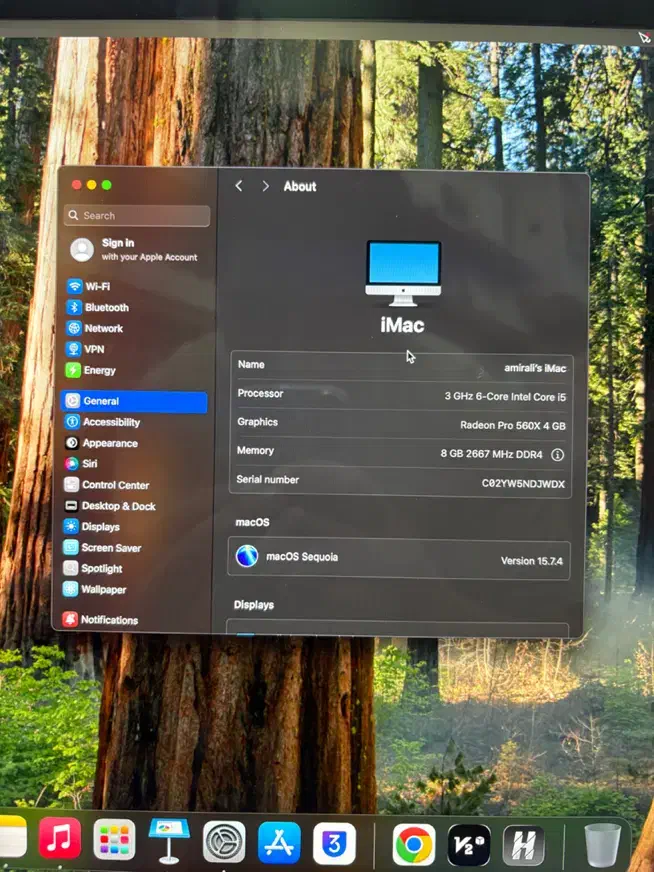Open Control Center settings

pos(107,485)
